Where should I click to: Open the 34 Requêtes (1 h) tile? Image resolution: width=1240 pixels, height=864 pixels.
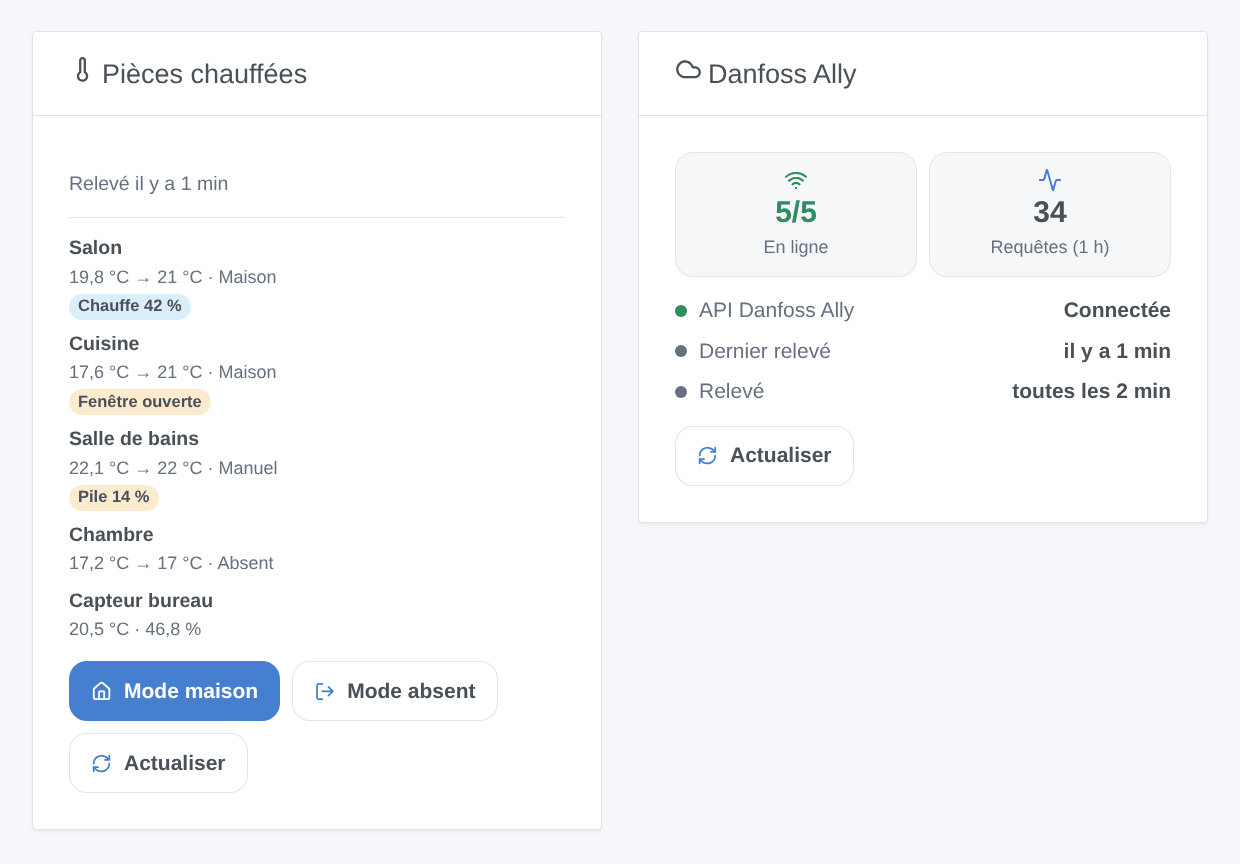[1050, 214]
